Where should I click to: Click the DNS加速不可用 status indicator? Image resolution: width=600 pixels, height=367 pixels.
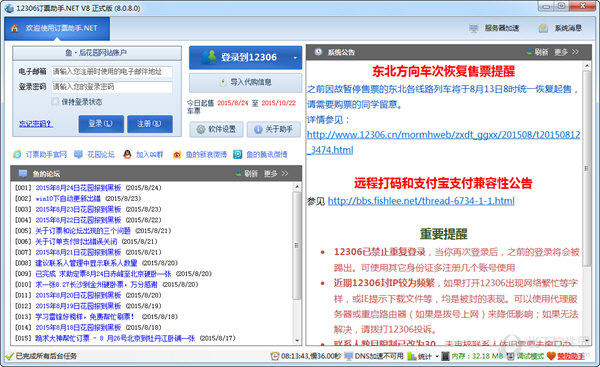[374, 356]
